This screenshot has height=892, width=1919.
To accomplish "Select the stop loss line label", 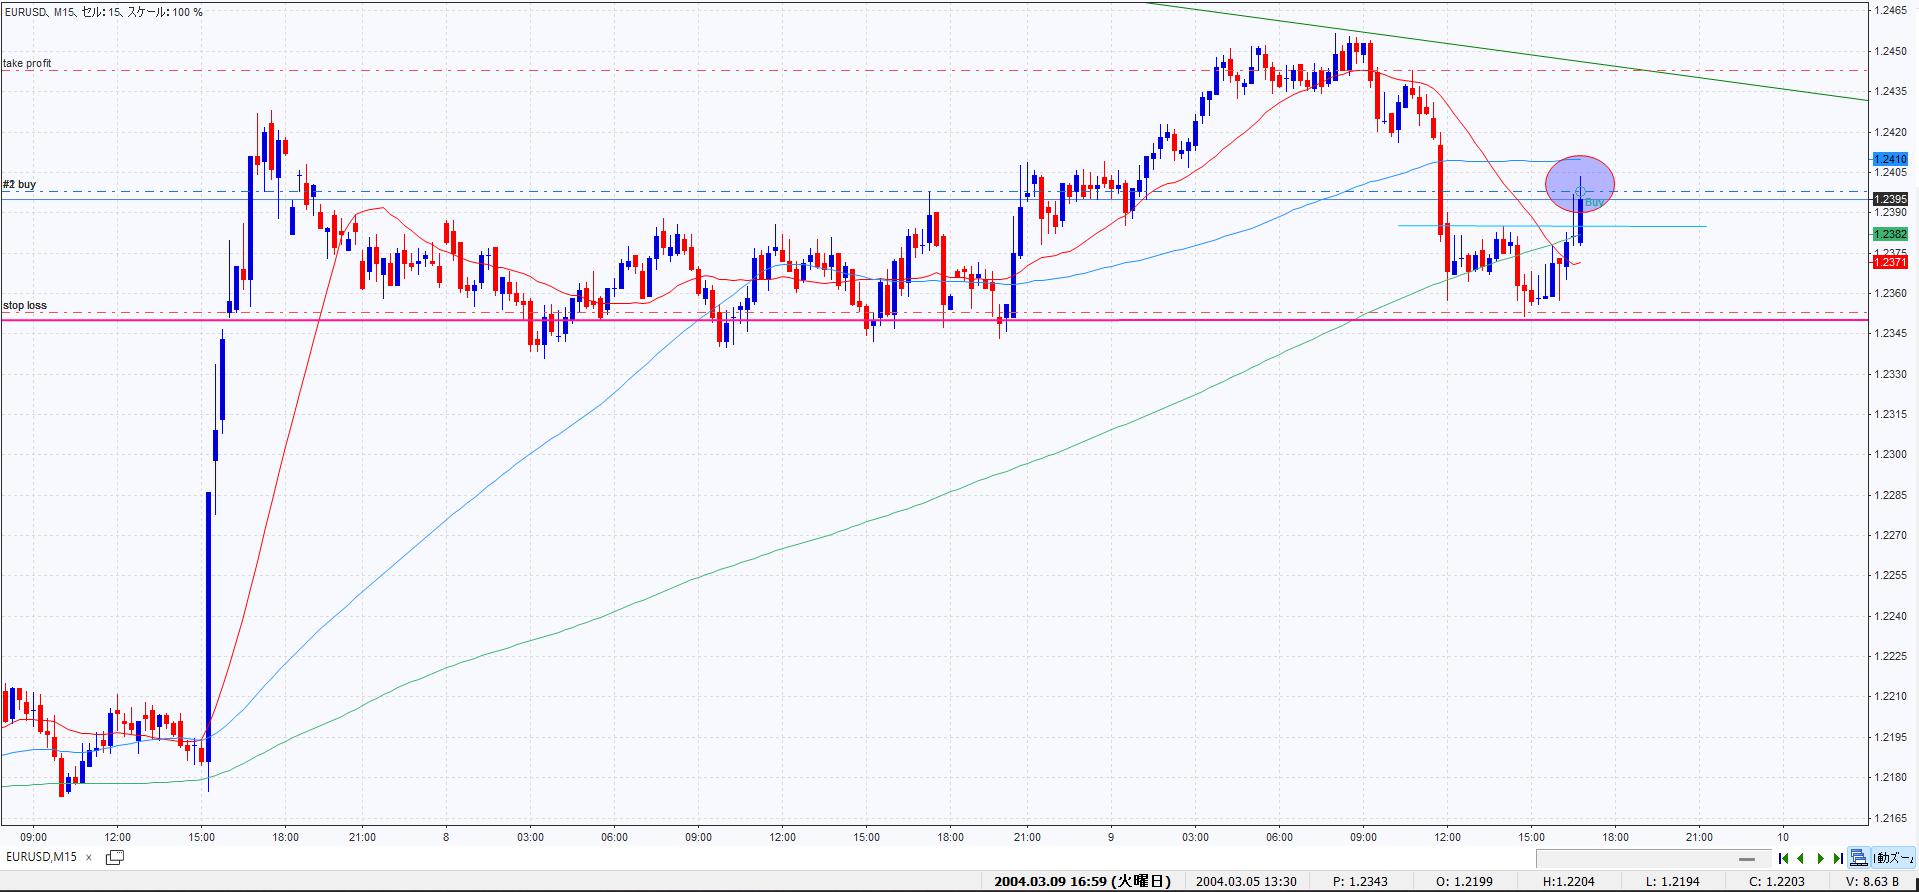I will click(x=25, y=306).
